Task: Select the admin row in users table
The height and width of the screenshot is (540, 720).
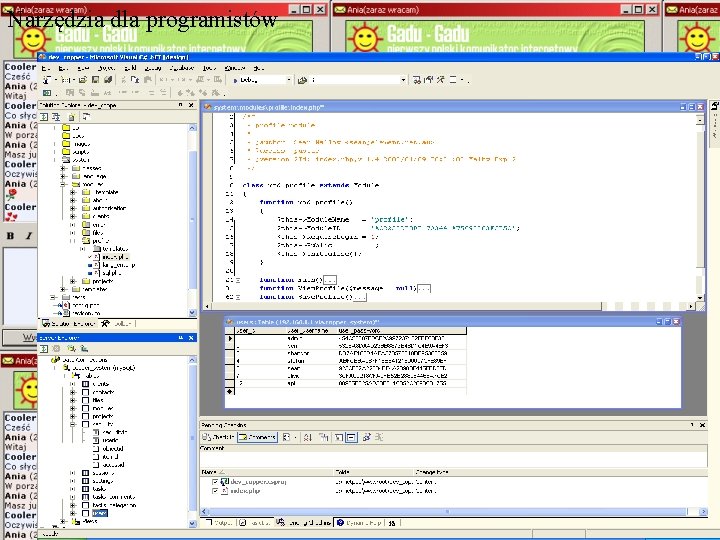Action: coord(347,338)
